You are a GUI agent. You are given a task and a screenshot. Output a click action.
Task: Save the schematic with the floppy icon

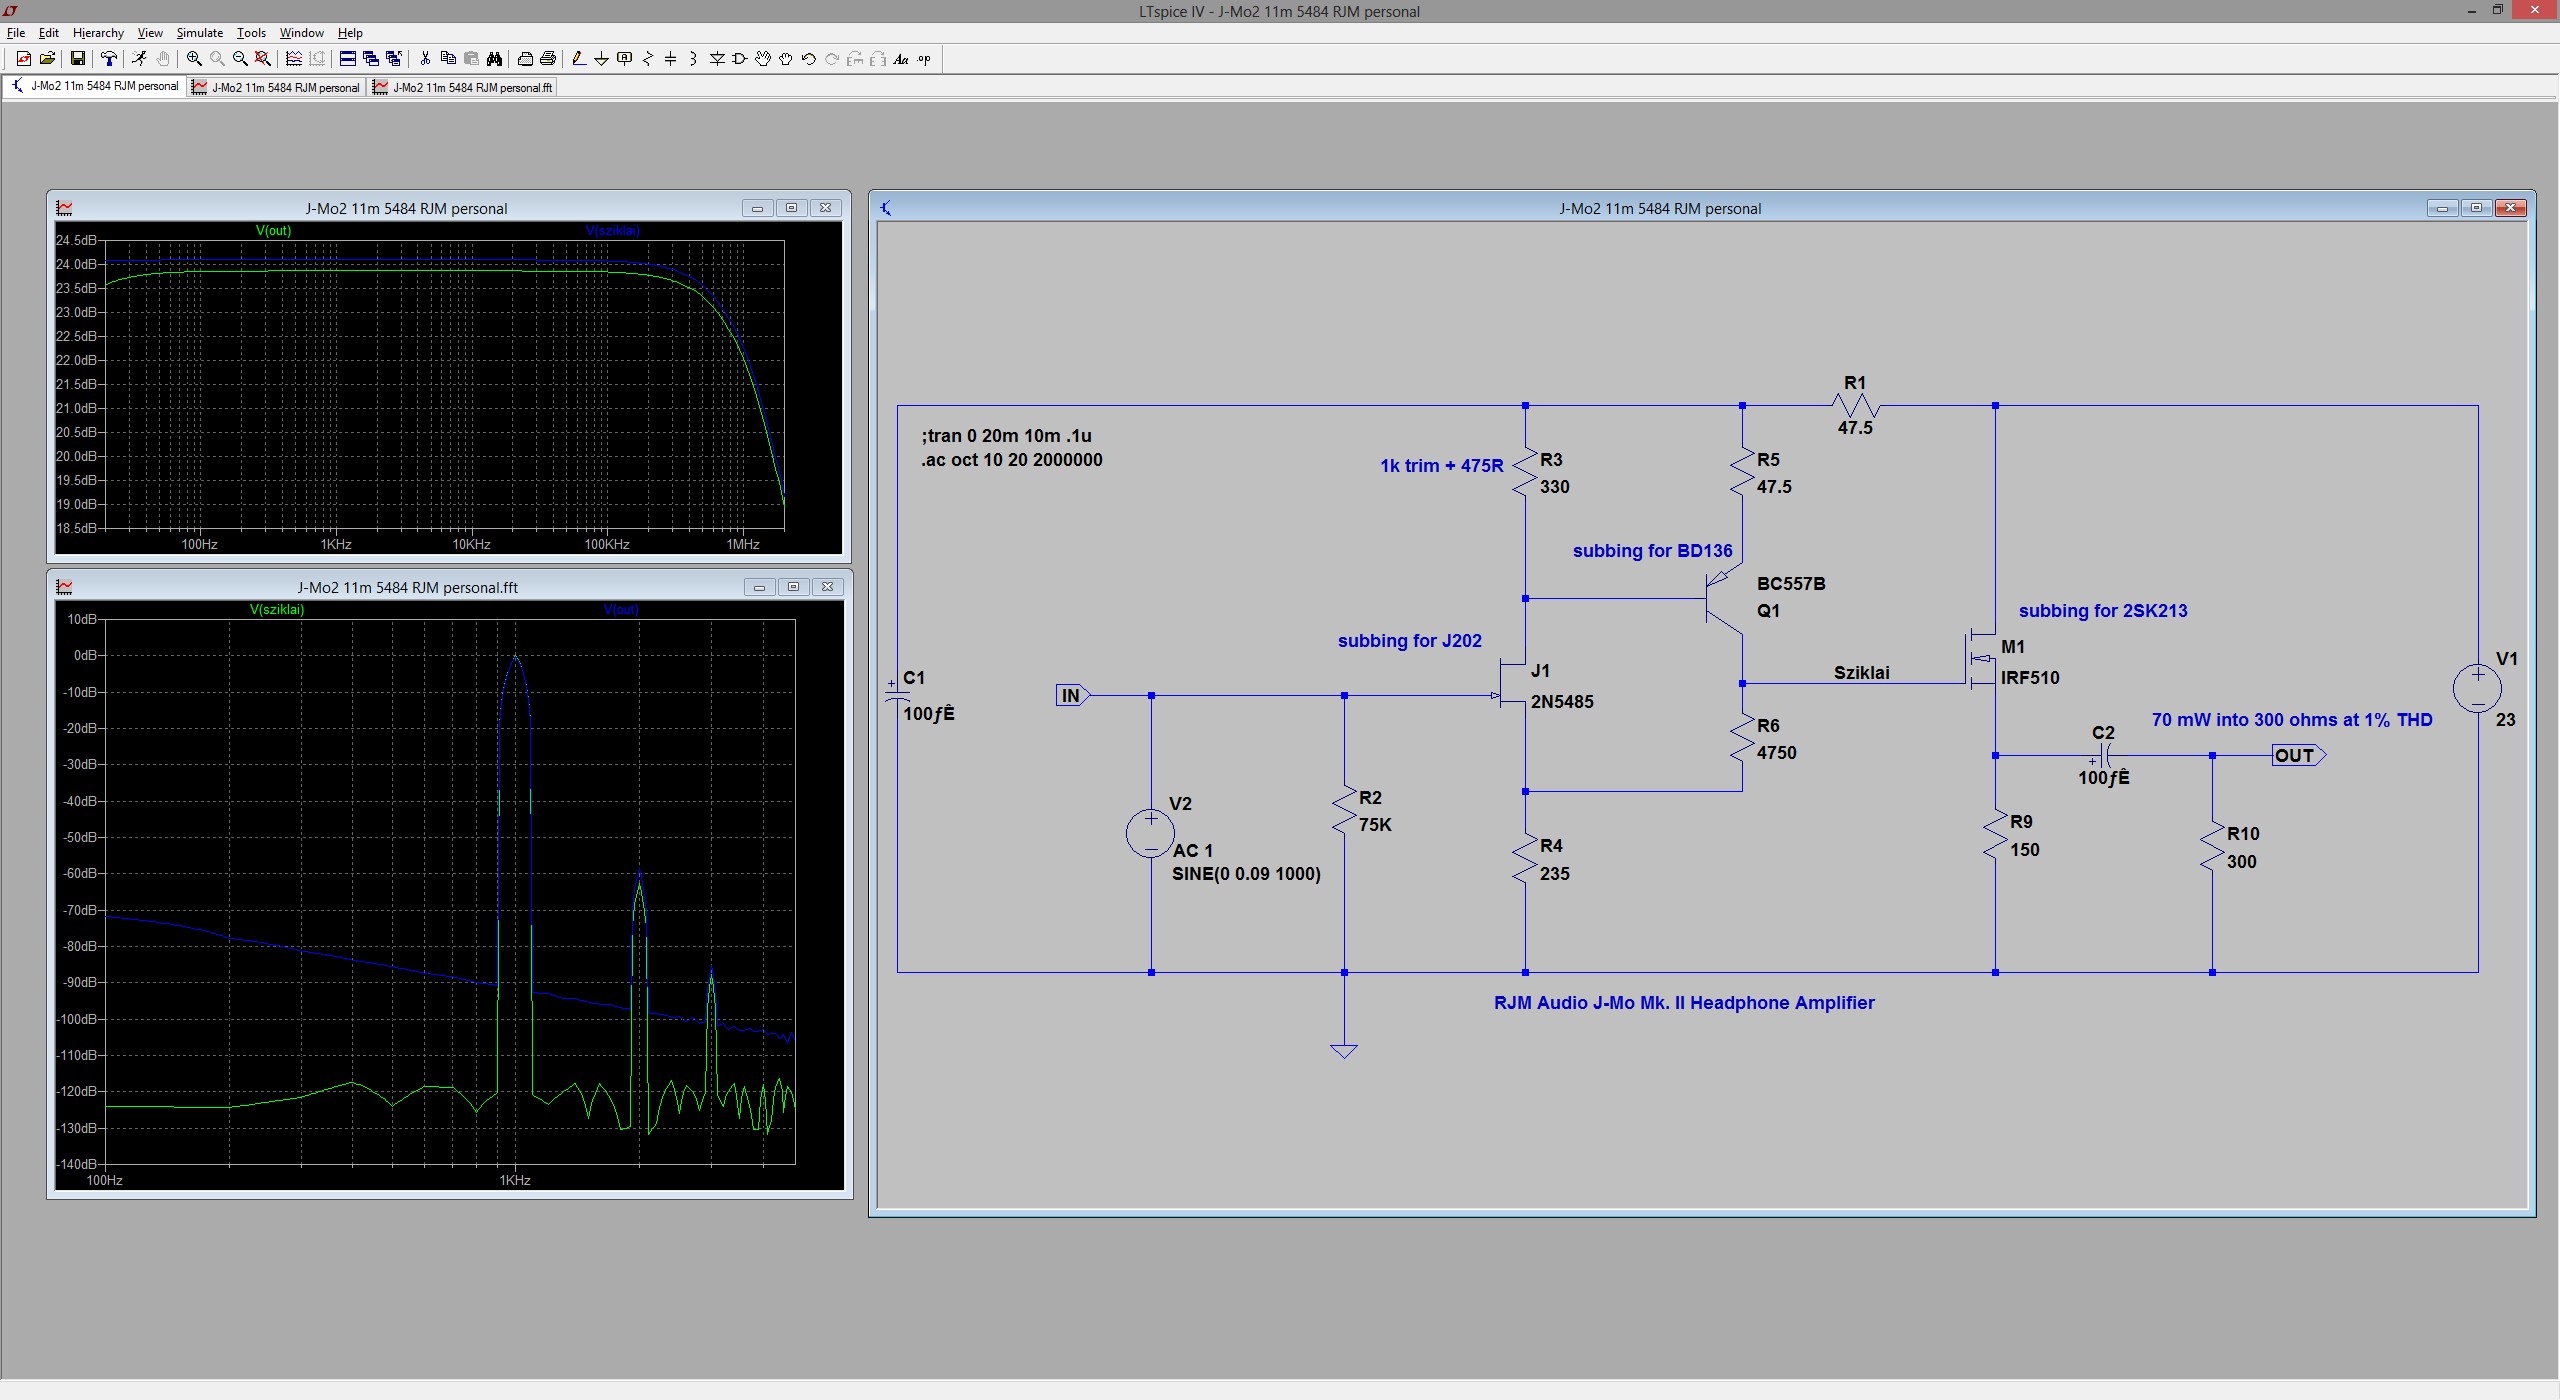pos(78,59)
